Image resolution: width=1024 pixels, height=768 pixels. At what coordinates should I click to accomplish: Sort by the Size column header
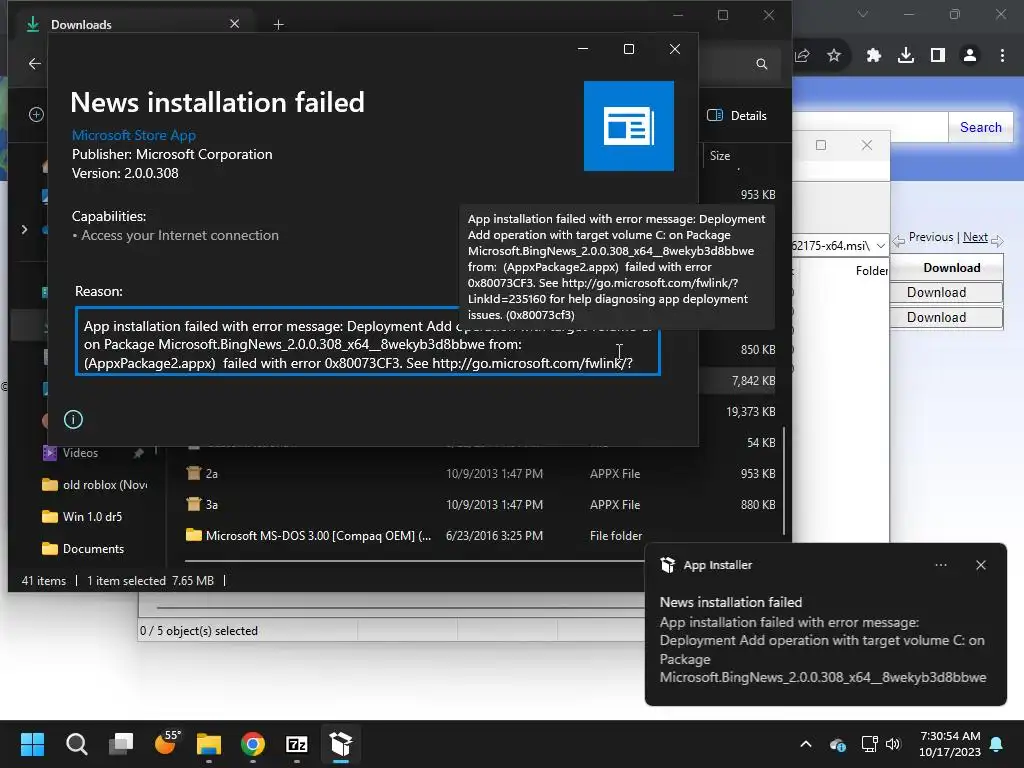[720, 155]
